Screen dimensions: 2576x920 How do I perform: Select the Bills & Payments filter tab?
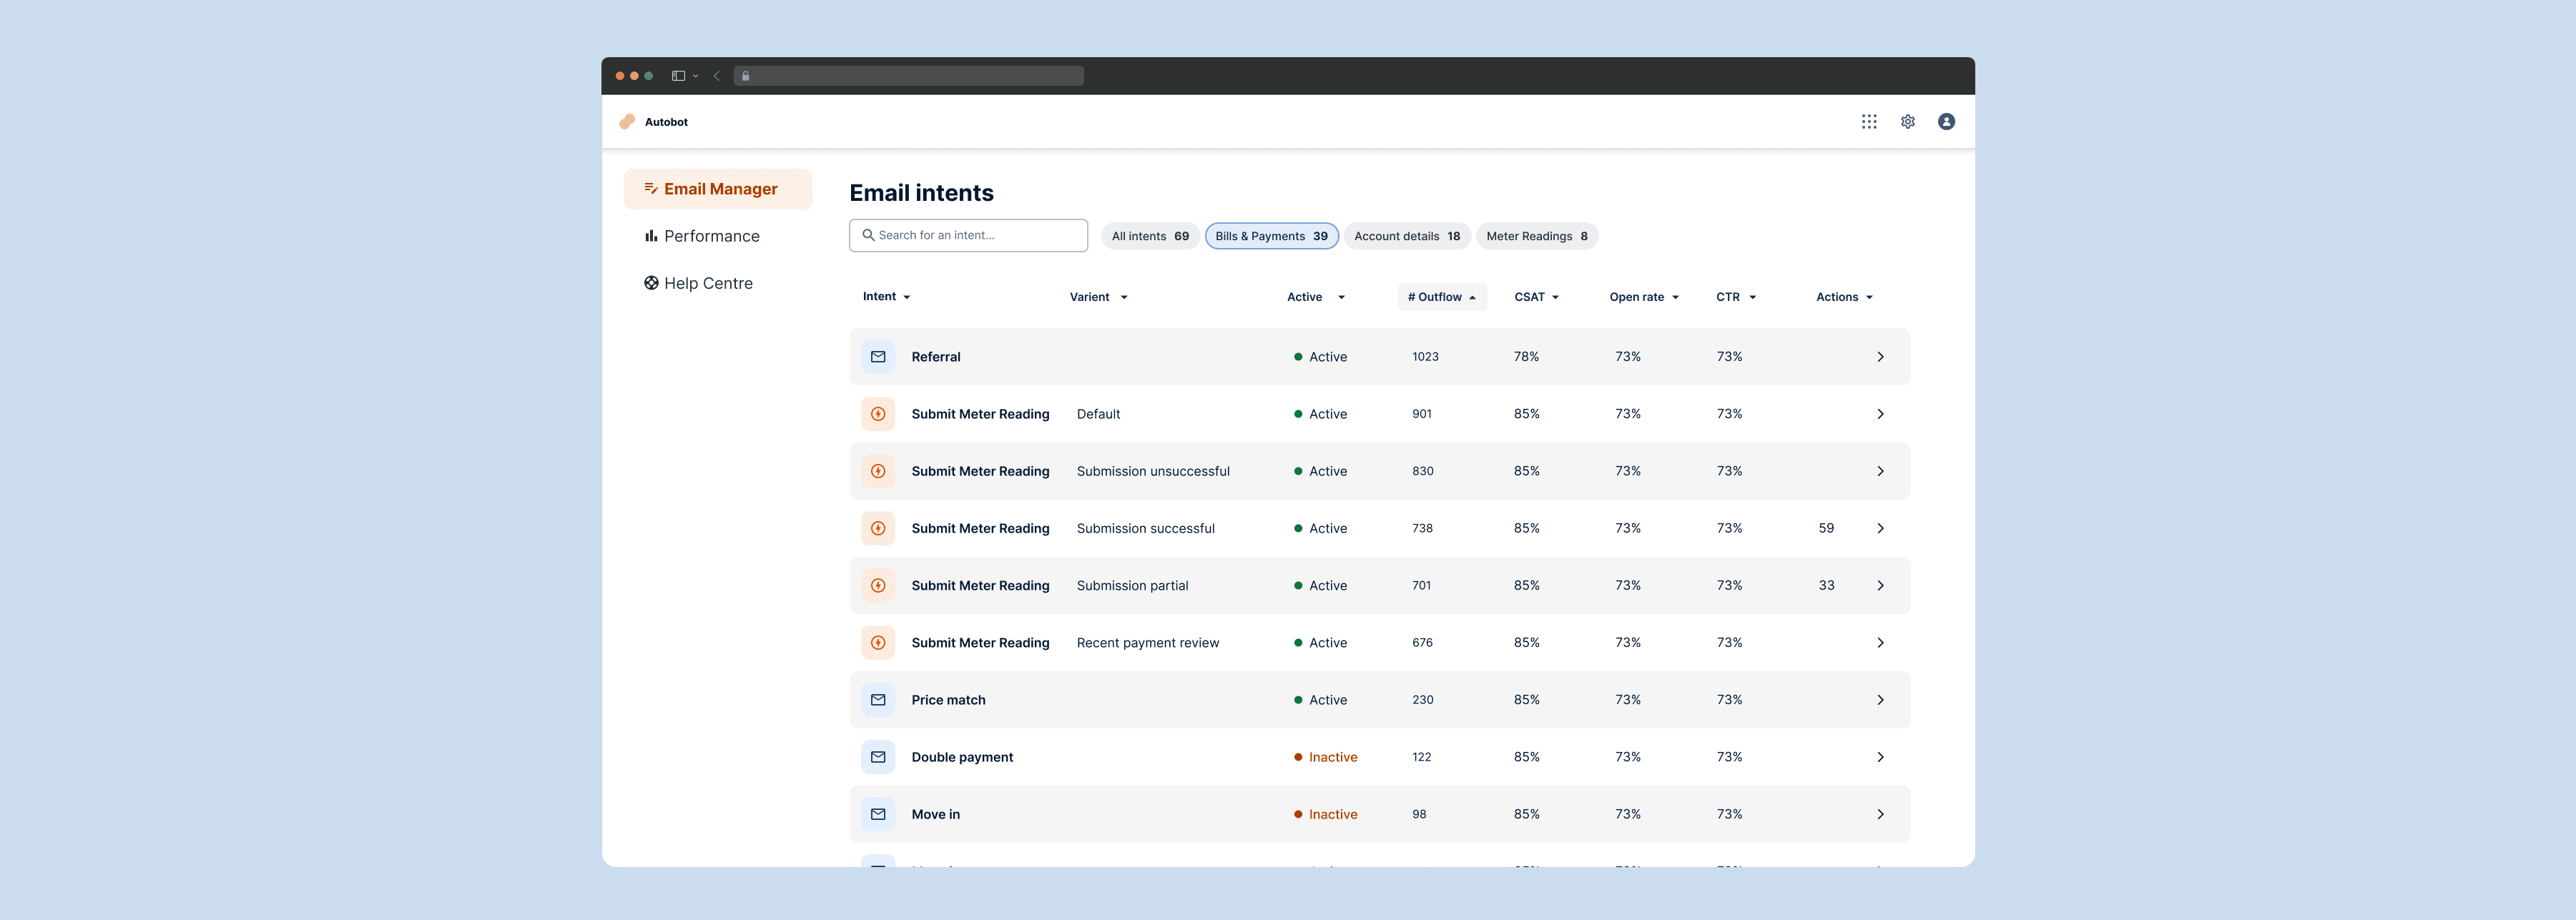tap(1272, 236)
